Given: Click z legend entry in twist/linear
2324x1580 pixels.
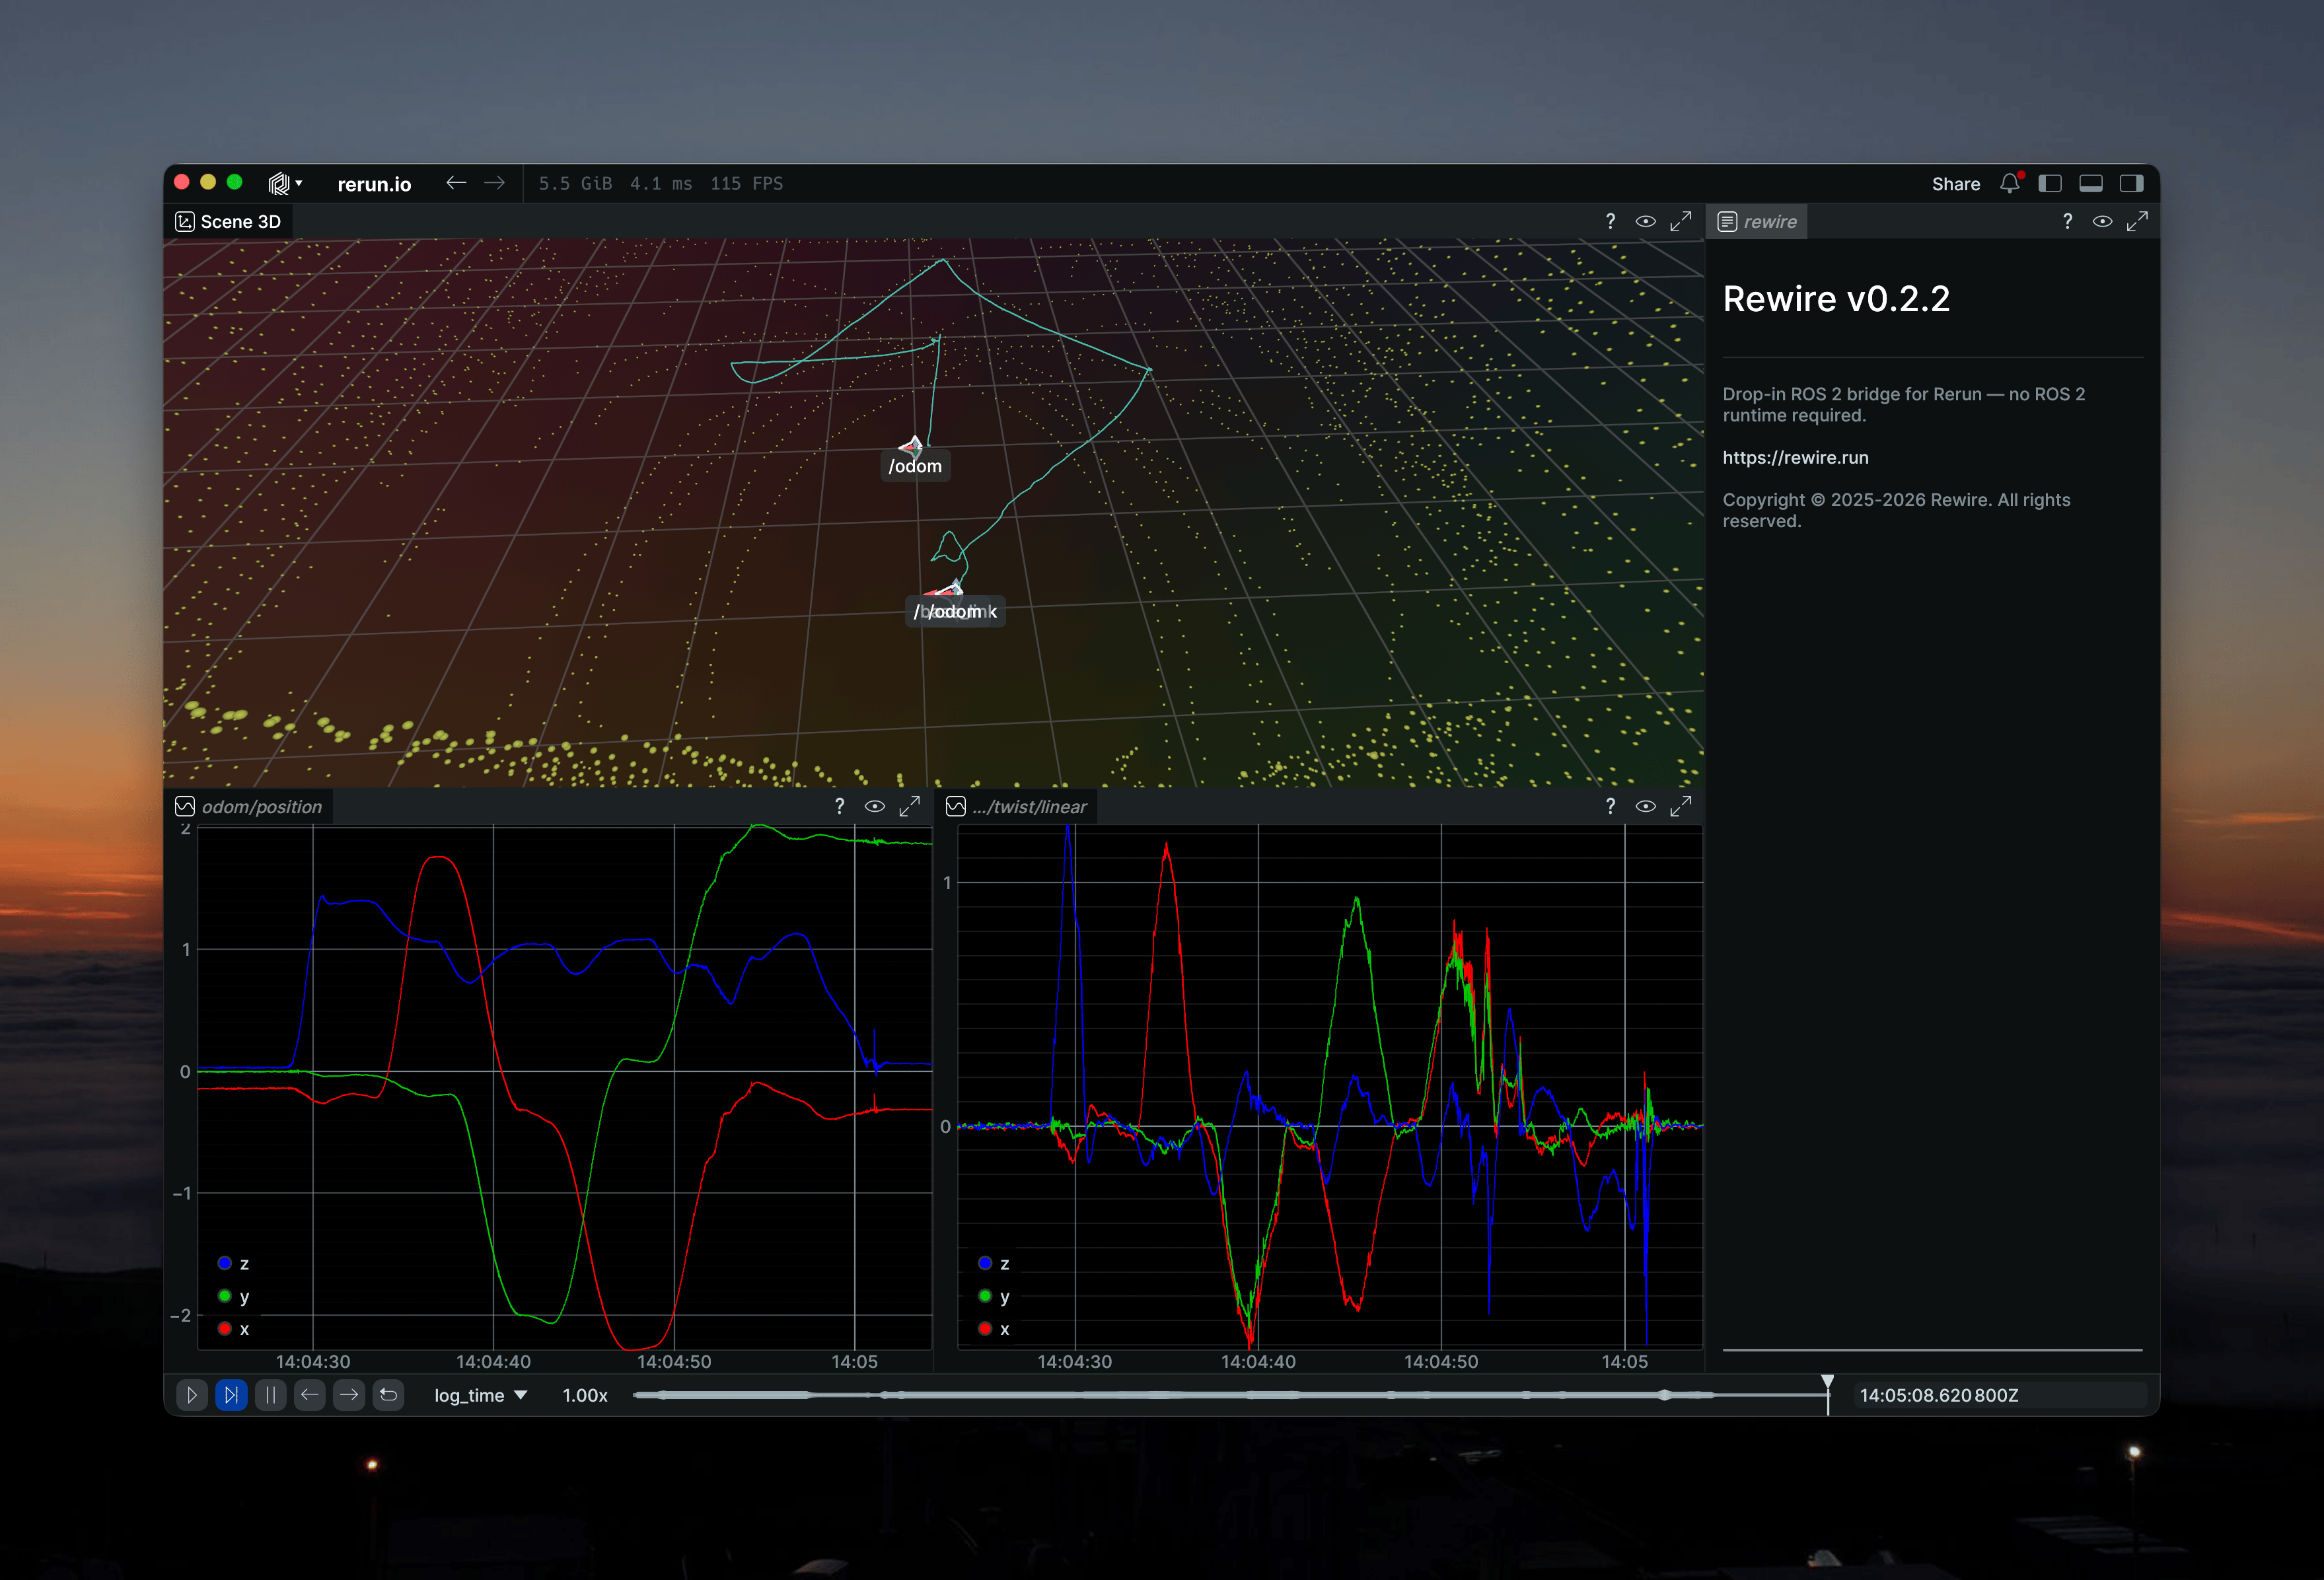Looking at the screenshot, I should point(994,1264).
